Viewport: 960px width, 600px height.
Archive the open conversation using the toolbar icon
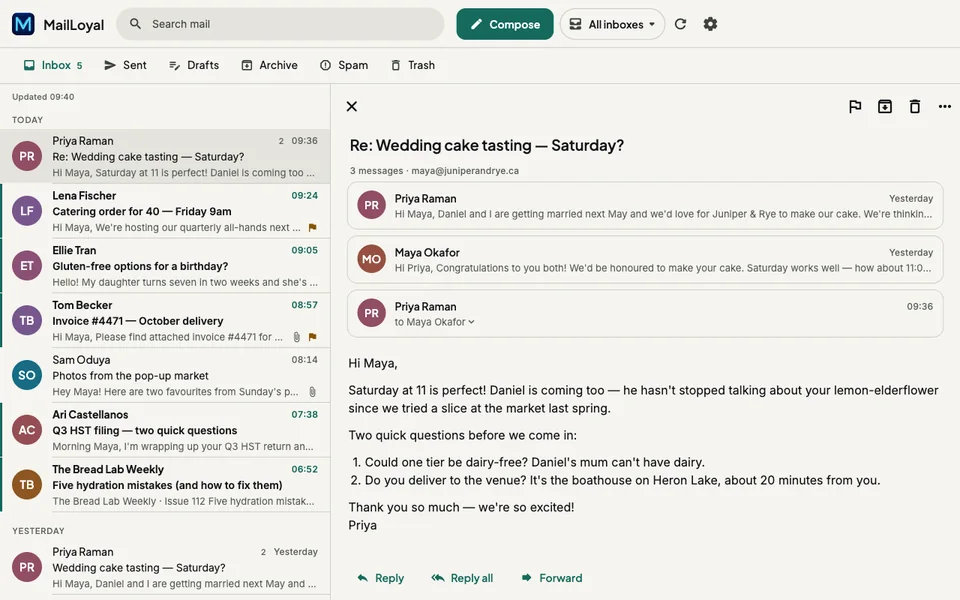[x=885, y=107]
